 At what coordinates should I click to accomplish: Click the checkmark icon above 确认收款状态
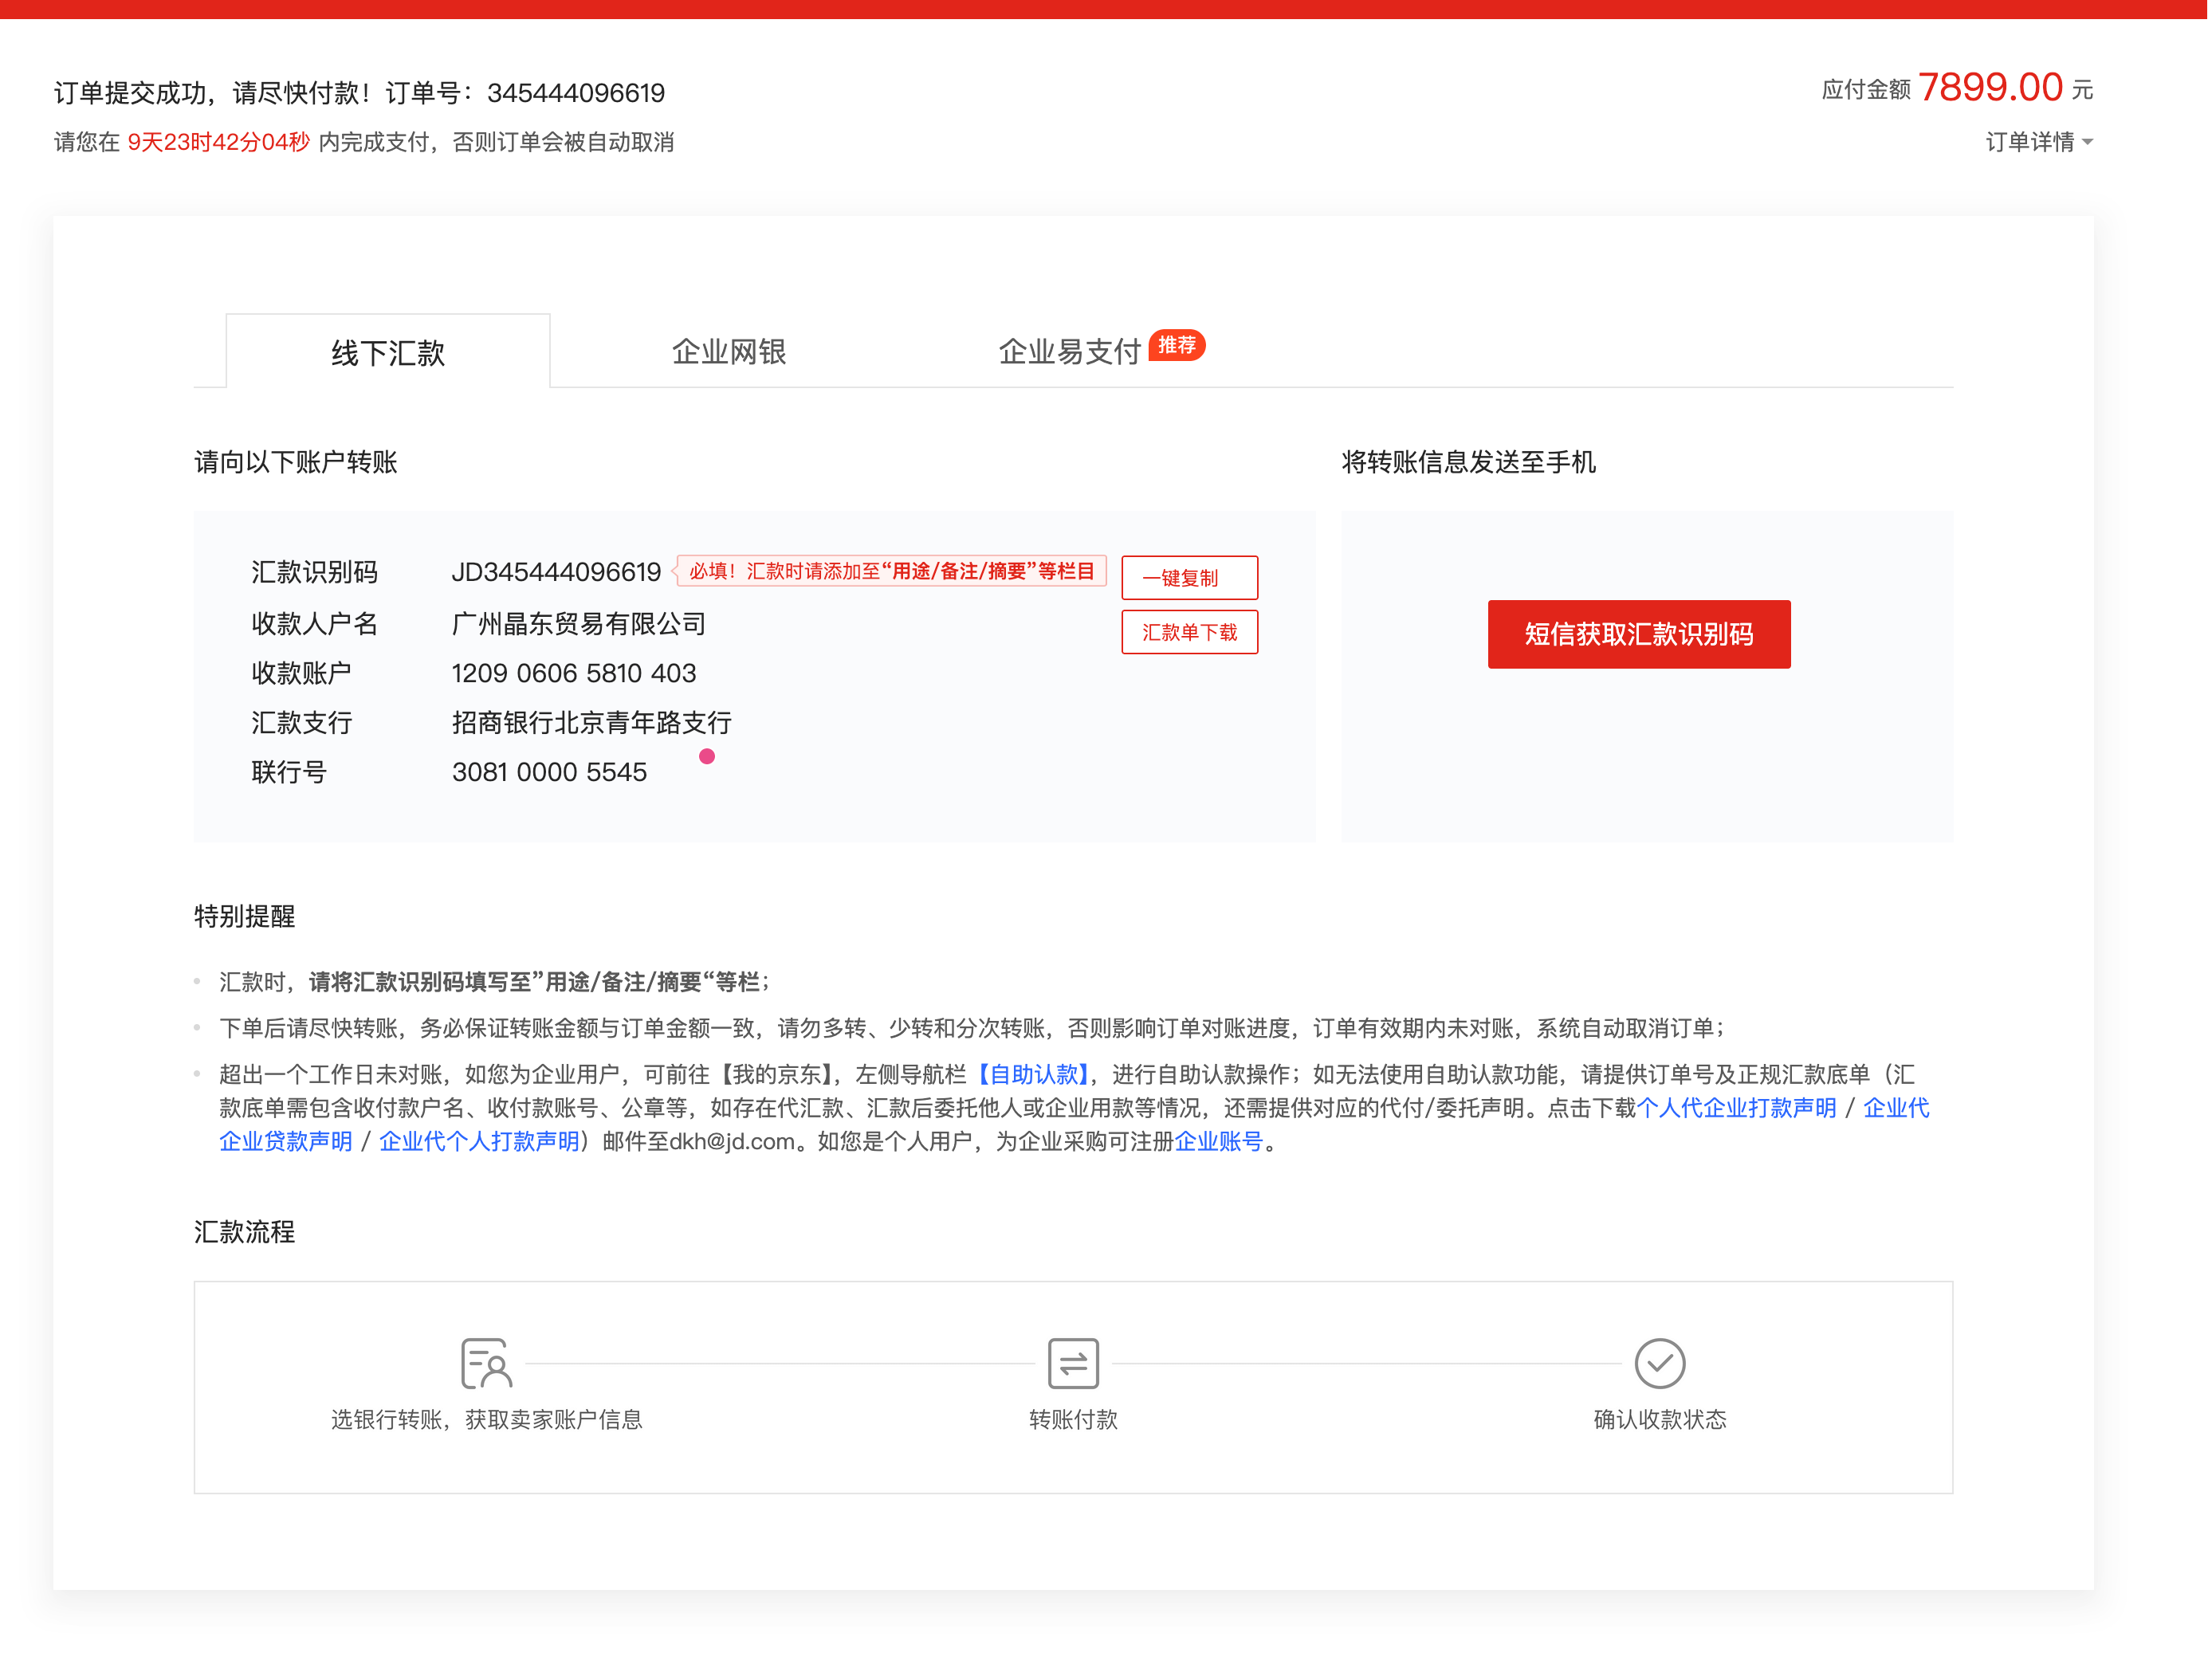(x=1660, y=1363)
